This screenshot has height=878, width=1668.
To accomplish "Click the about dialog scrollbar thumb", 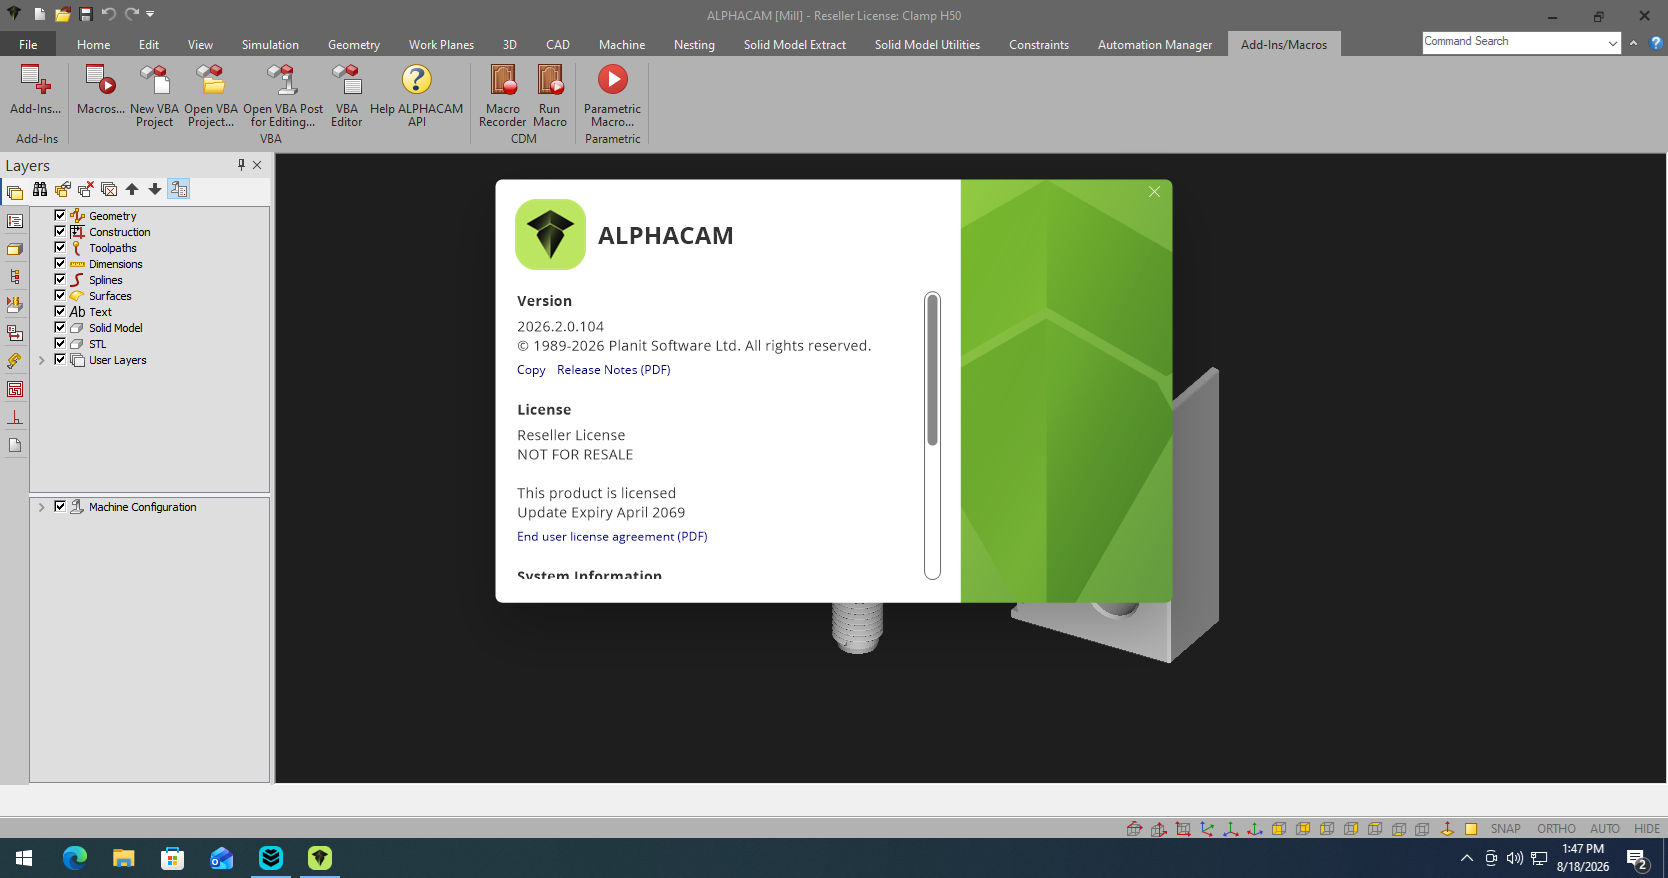I will pyautogui.click(x=932, y=370).
